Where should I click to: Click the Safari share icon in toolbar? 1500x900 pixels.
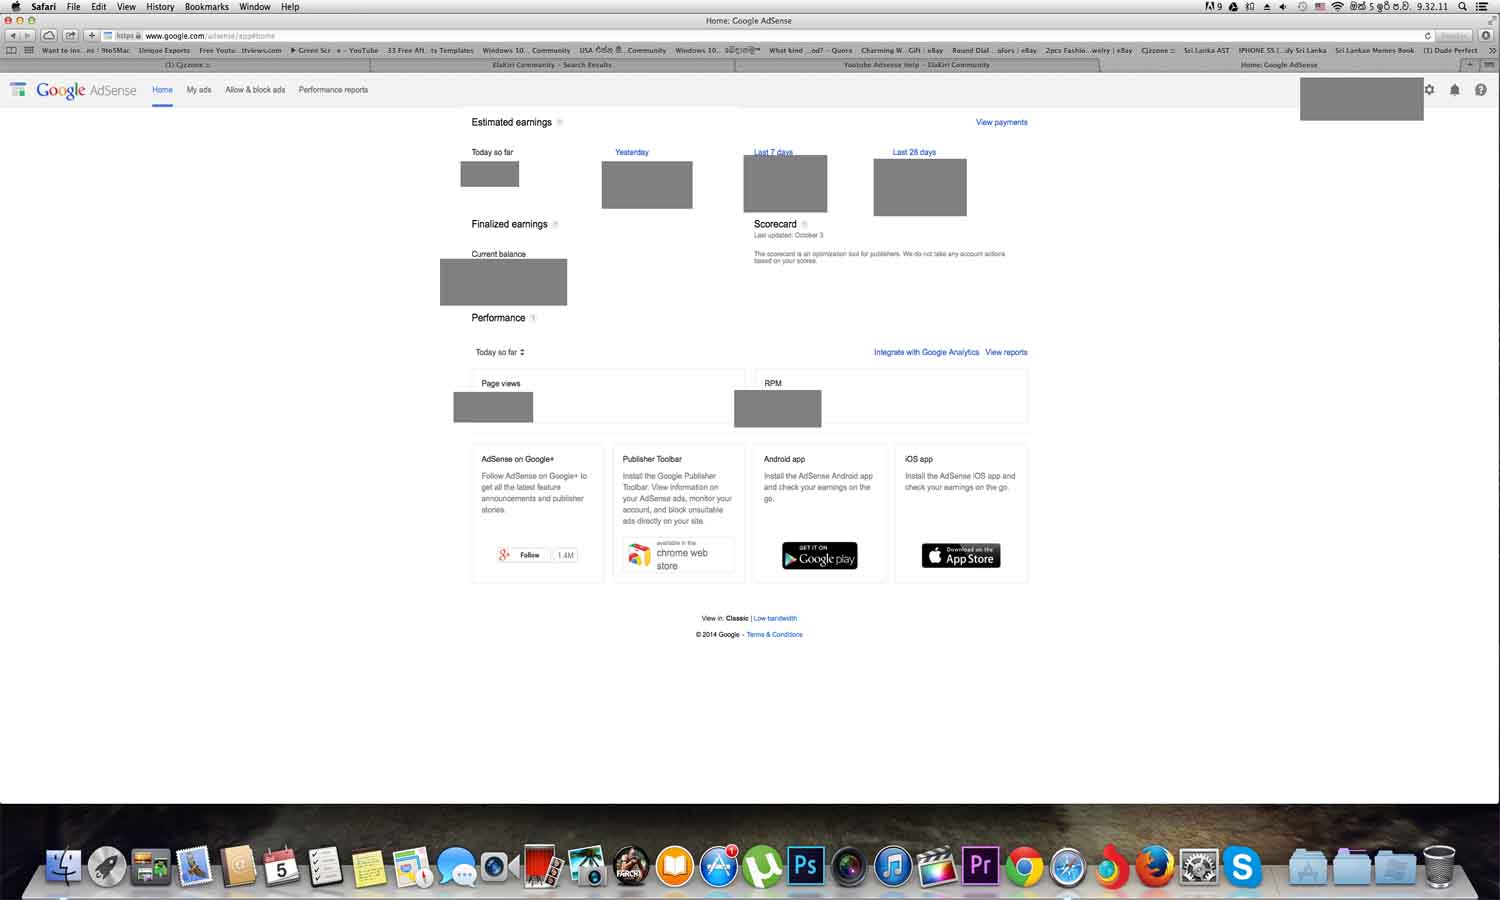pyautogui.click(x=70, y=35)
